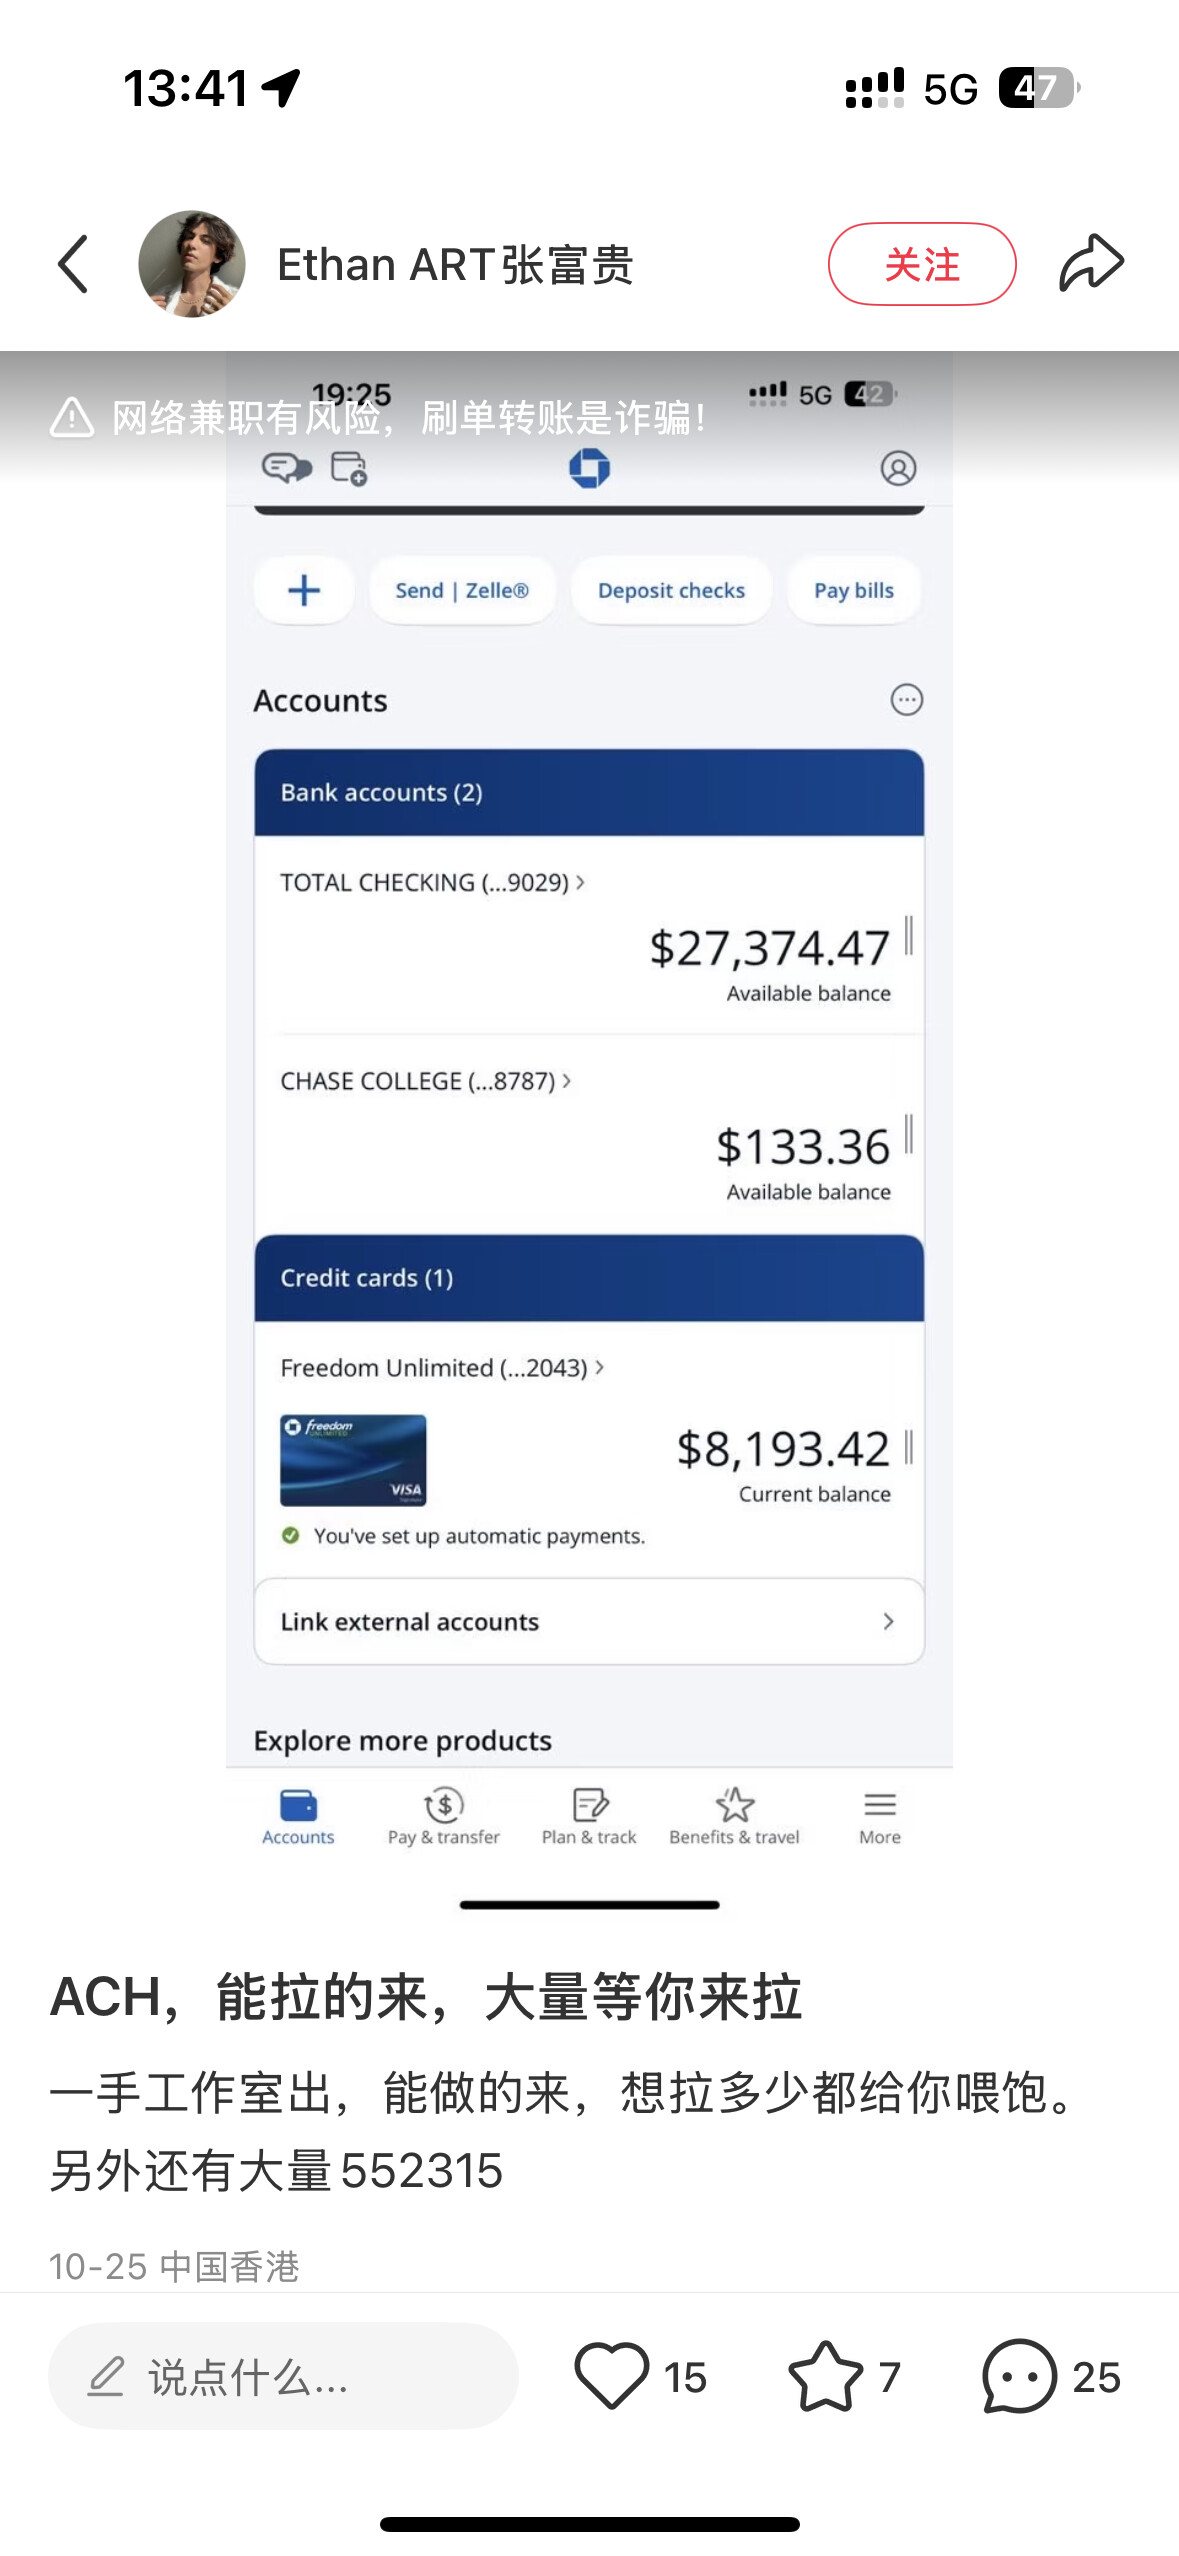Switch to Pay & transfer tab

pos(444,1816)
